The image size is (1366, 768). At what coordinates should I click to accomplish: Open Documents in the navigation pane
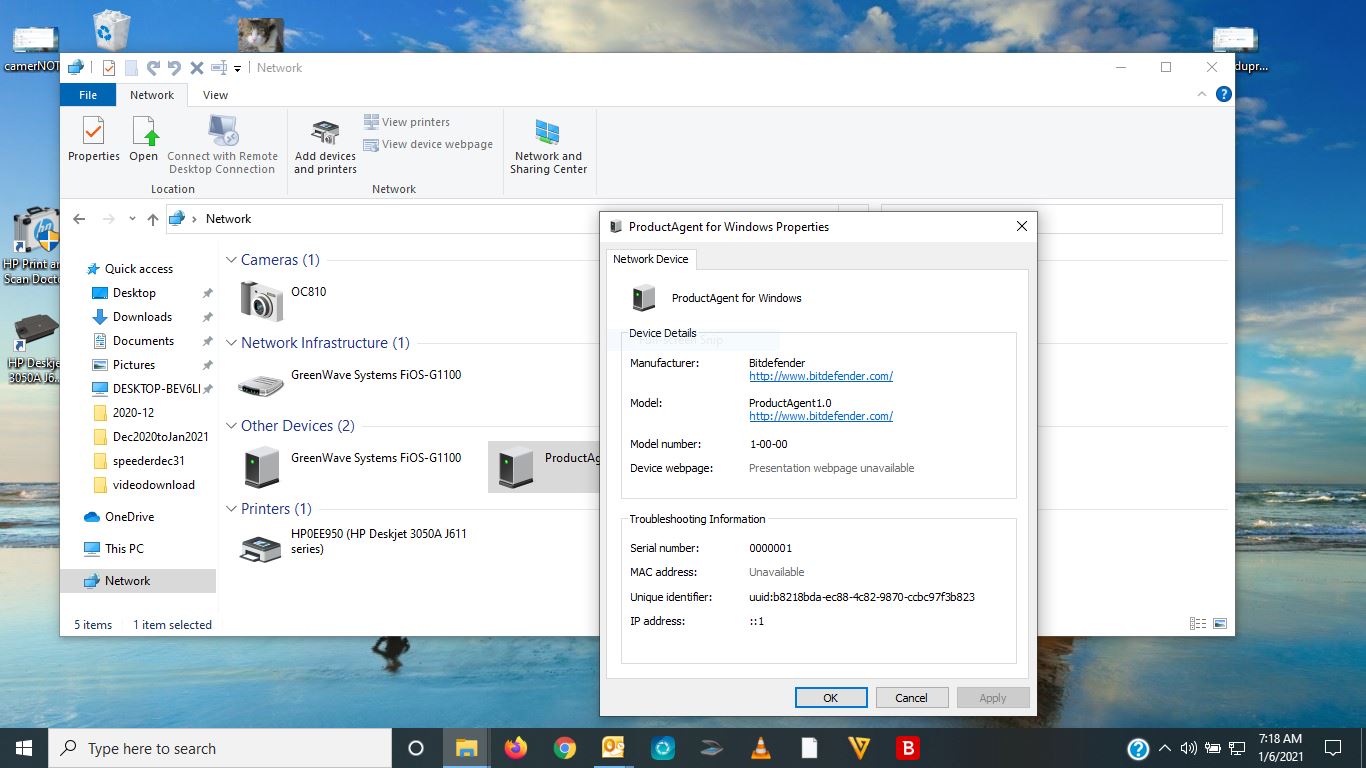(143, 341)
